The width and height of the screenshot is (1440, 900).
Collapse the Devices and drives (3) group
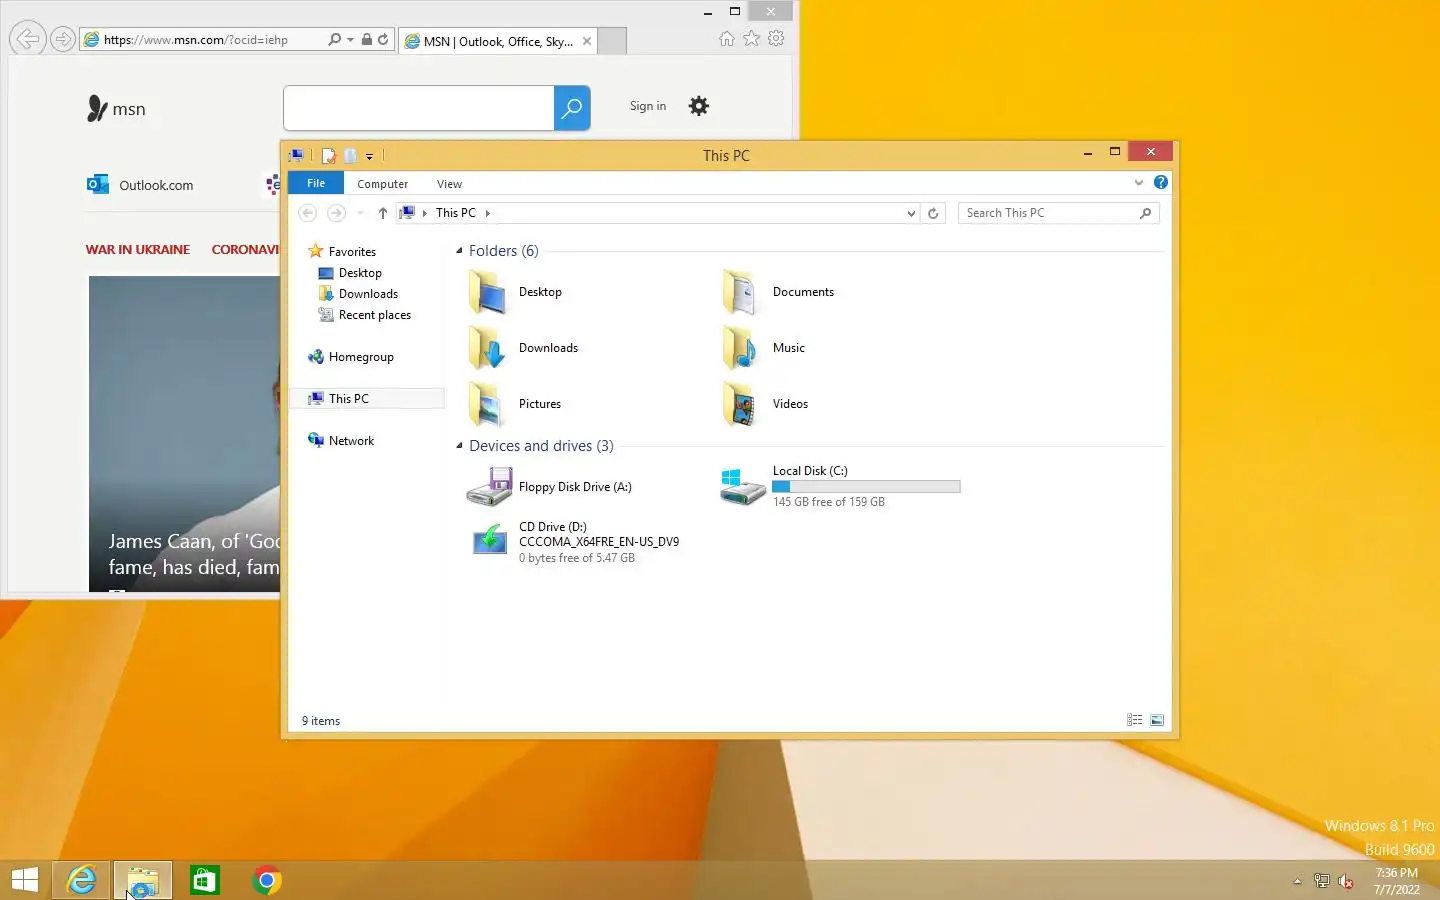pyautogui.click(x=460, y=446)
